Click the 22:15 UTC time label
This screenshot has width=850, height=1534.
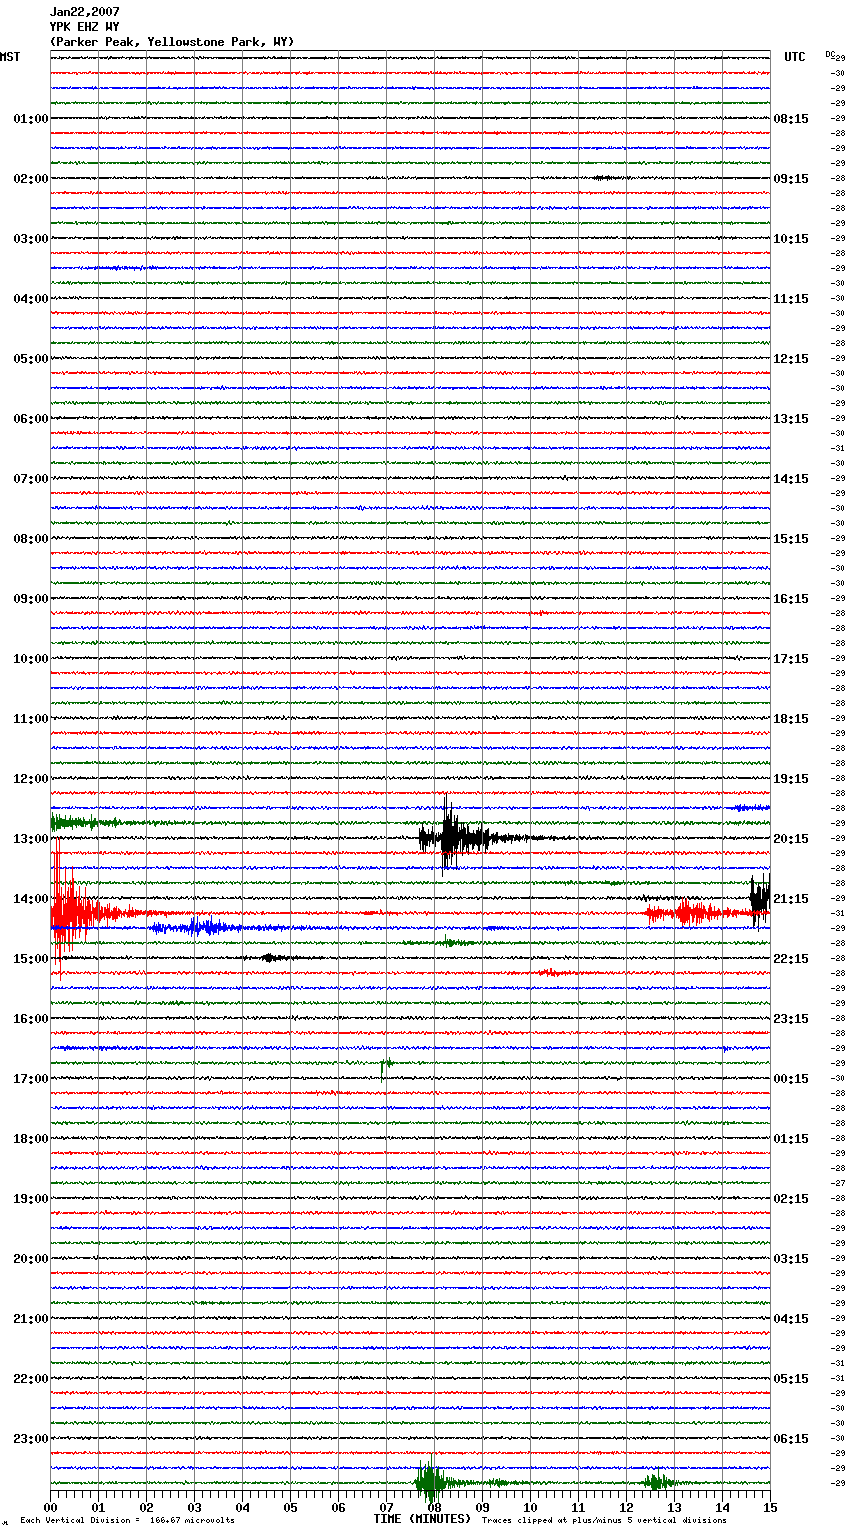click(791, 959)
